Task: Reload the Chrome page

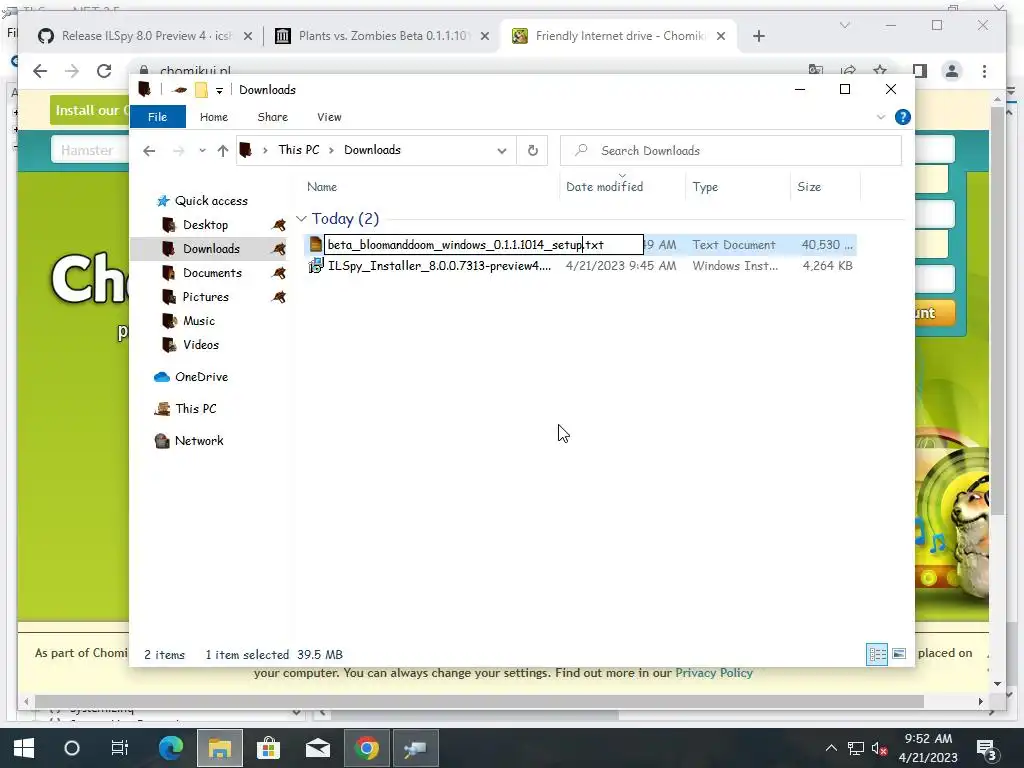Action: tap(104, 71)
